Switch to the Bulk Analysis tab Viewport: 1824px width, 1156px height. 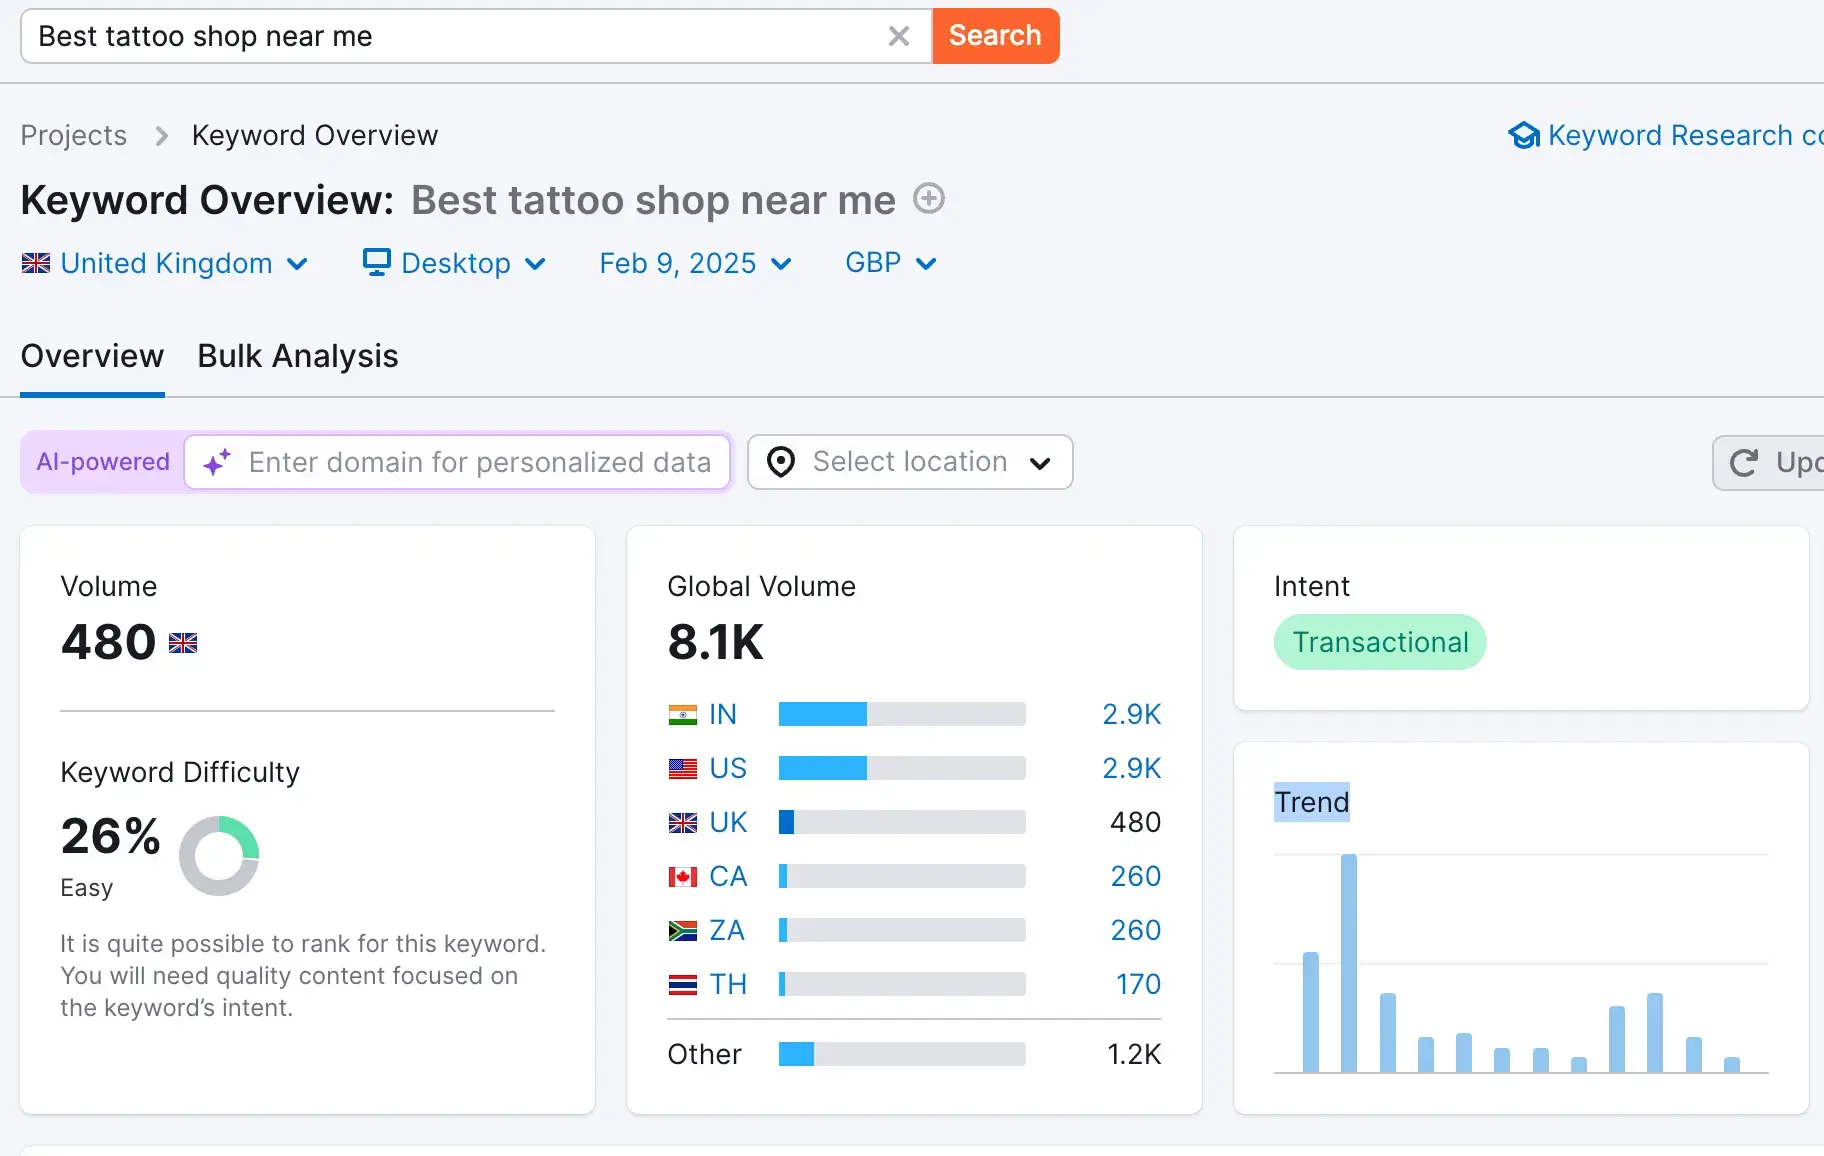click(x=298, y=356)
